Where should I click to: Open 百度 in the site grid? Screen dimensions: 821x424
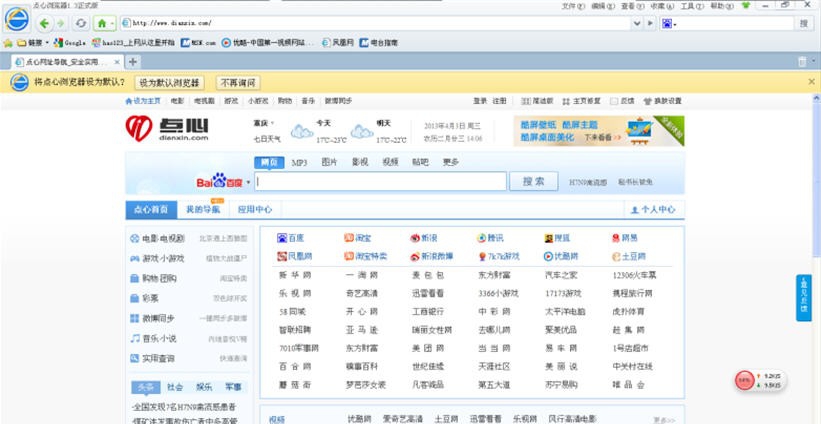[291, 238]
